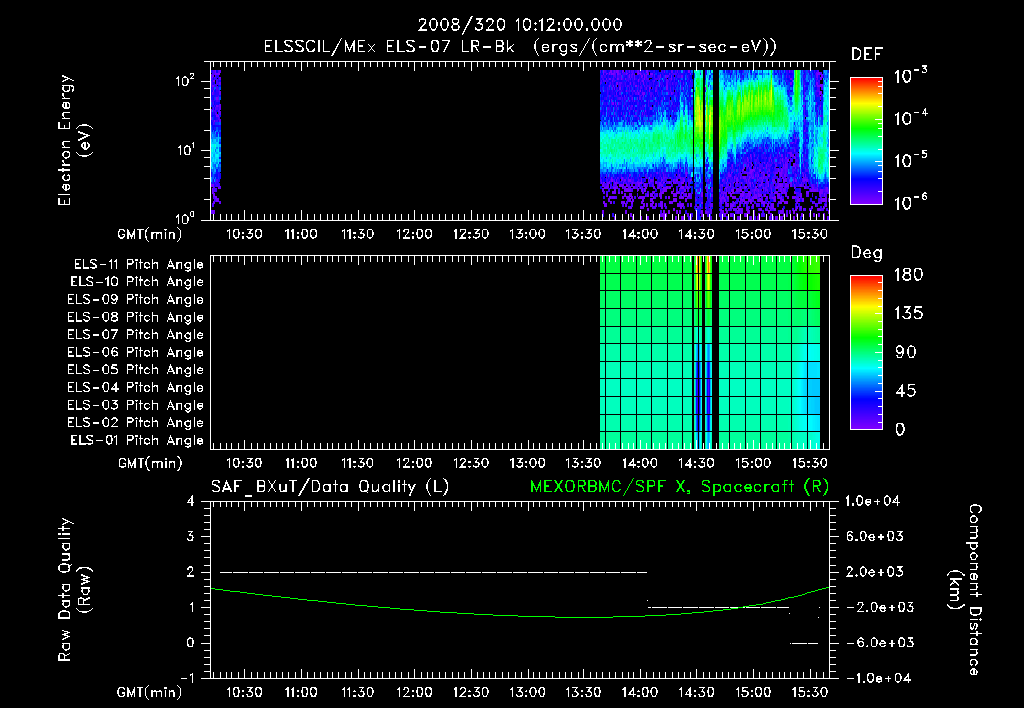The height and width of the screenshot is (708, 1024).
Task: Click the 180 value on the Deg scale
Action: pyautogui.click(x=909, y=275)
